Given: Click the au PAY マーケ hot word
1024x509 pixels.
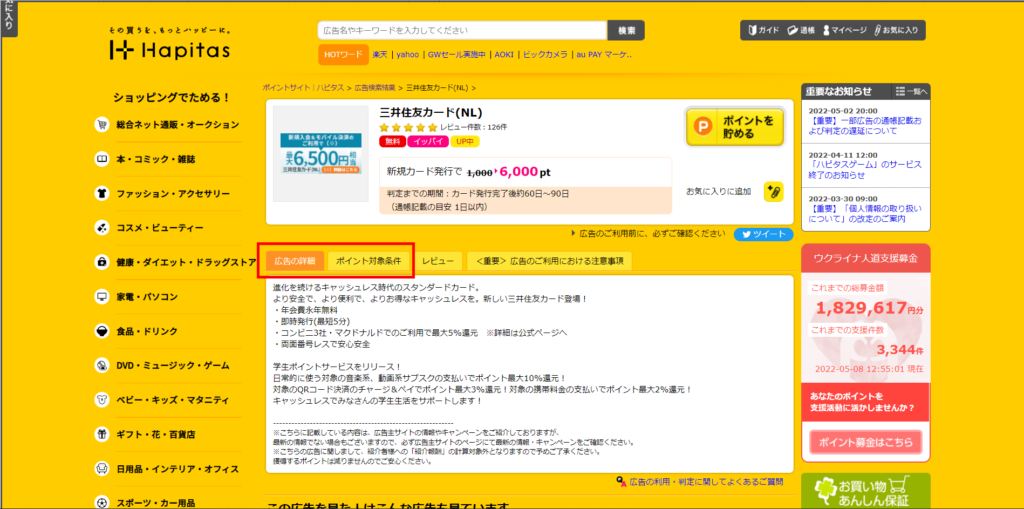Looking at the screenshot, I should tap(604, 55).
